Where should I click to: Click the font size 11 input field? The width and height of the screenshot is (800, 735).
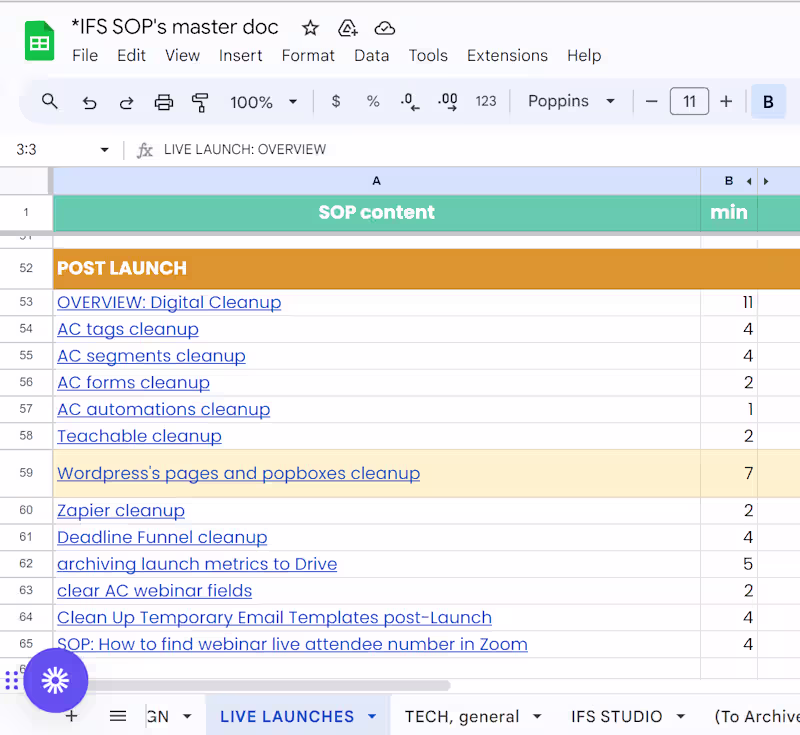[x=689, y=102]
